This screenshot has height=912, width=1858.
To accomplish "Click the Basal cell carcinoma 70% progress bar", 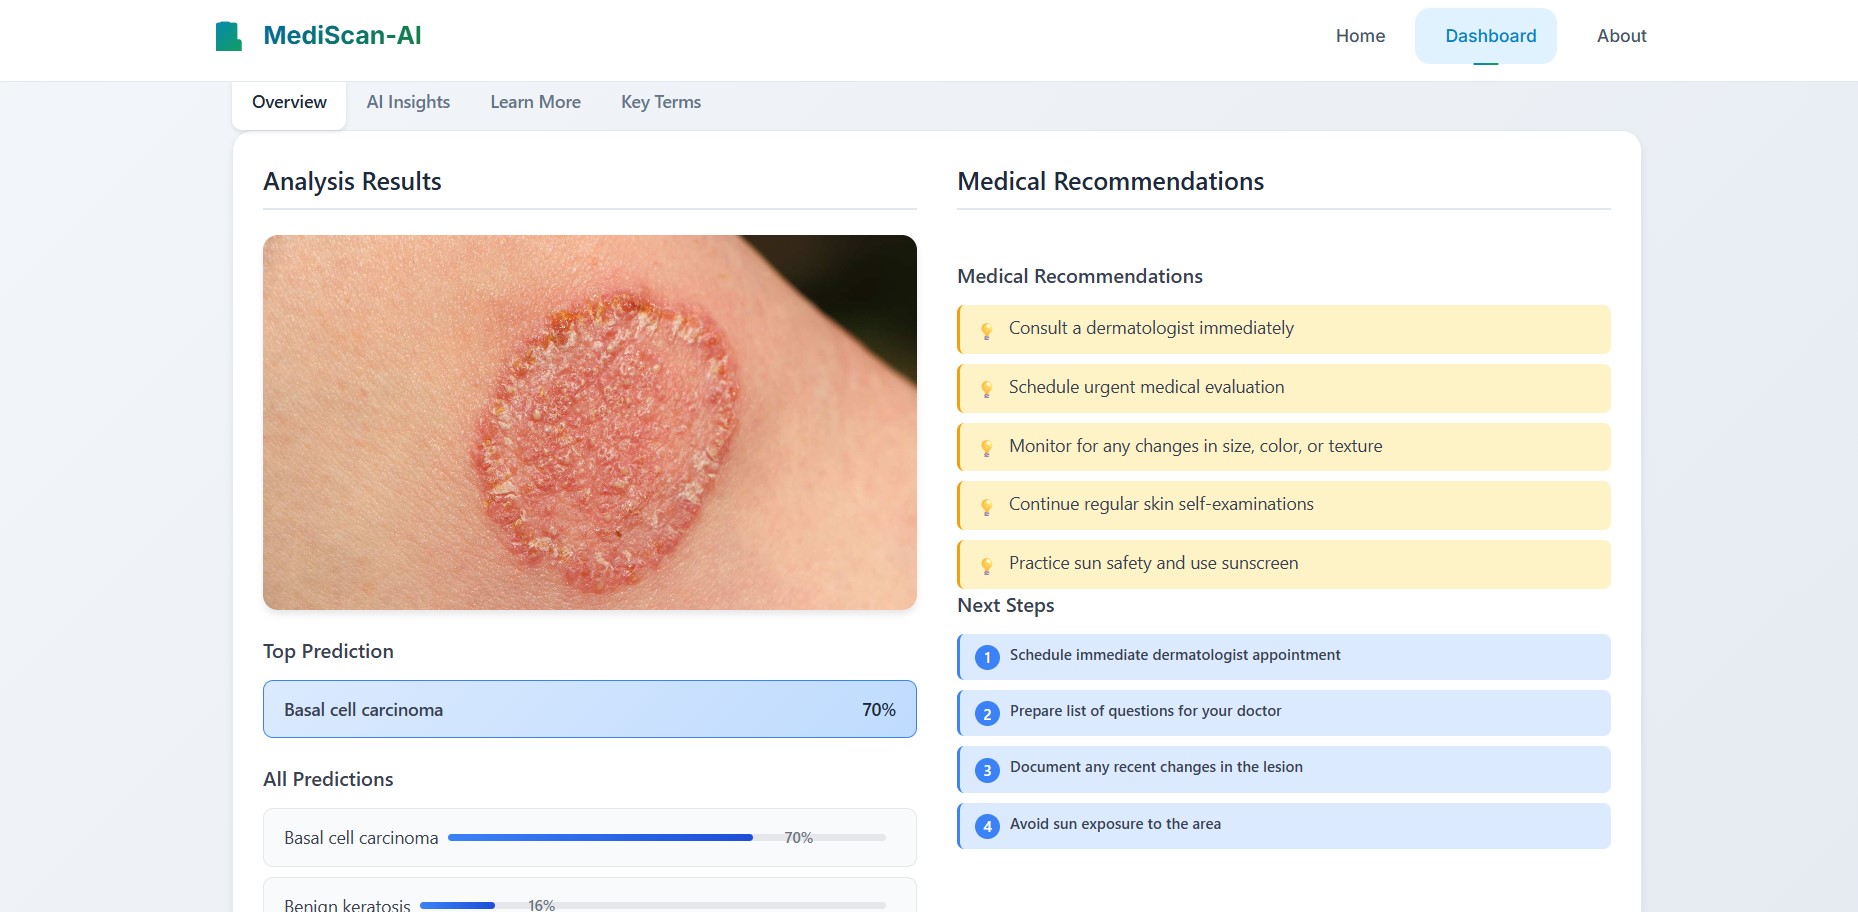I will (667, 838).
